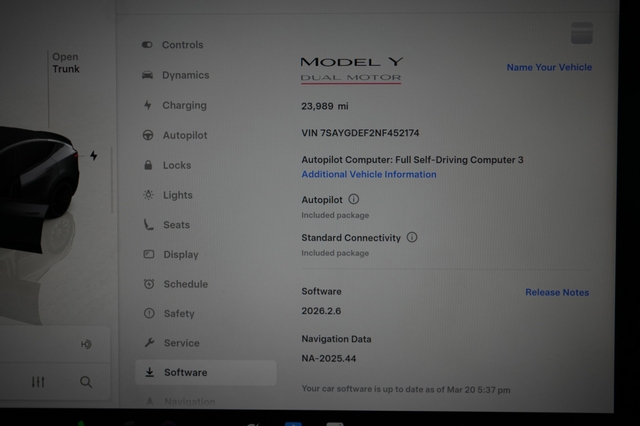The height and width of the screenshot is (426, 640).
Task: Click the Locks padlock icon
Action: click(148, 165)
